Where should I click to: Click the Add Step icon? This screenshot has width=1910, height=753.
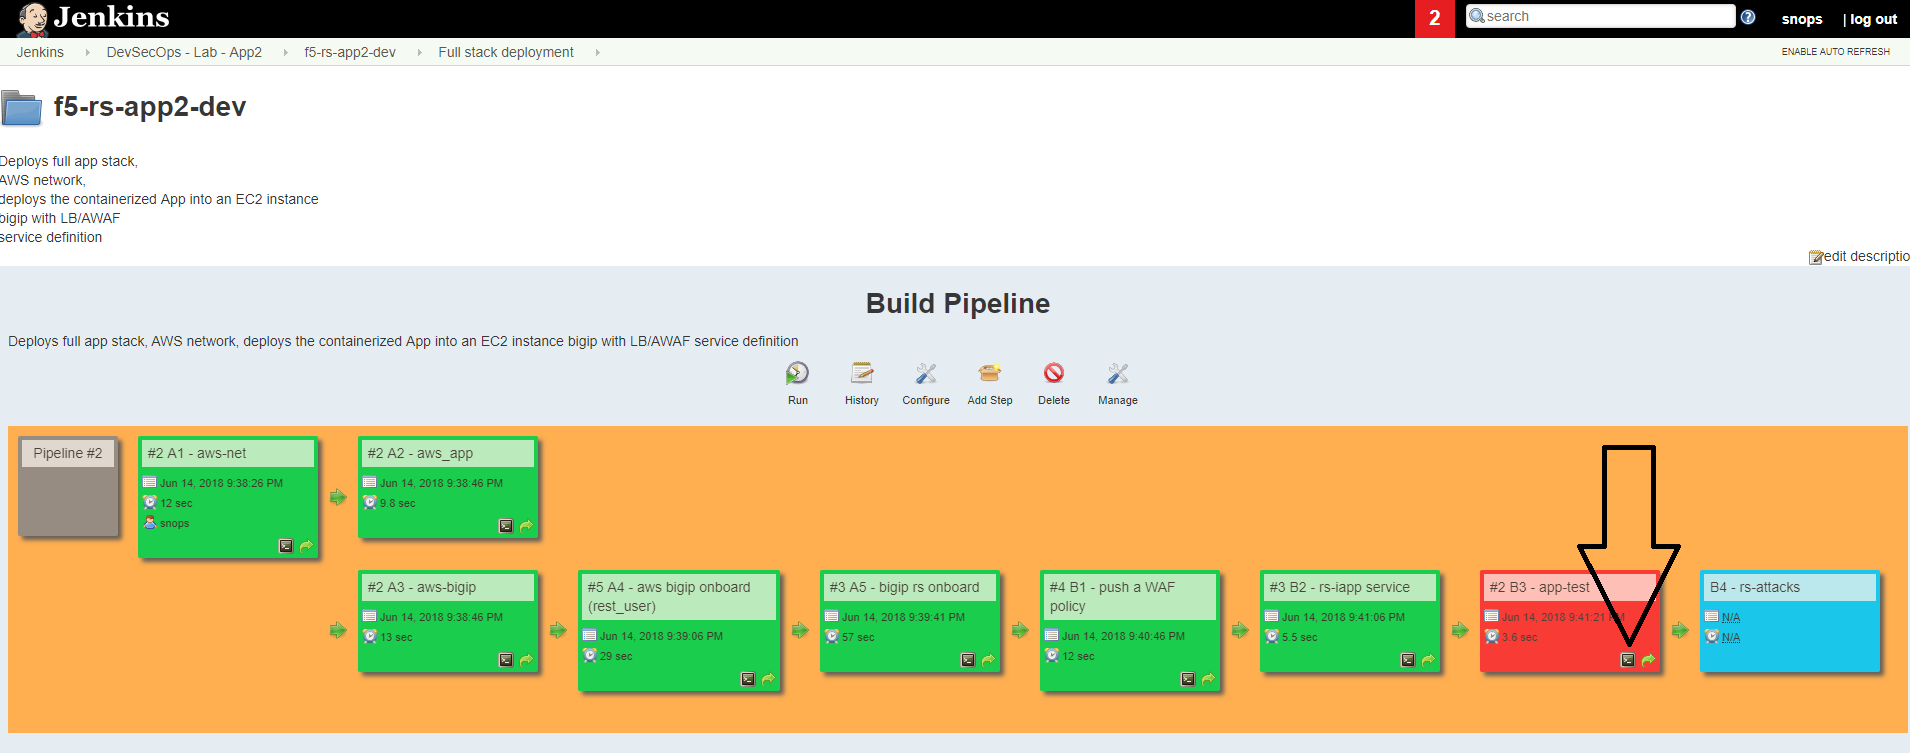[990, 374]
